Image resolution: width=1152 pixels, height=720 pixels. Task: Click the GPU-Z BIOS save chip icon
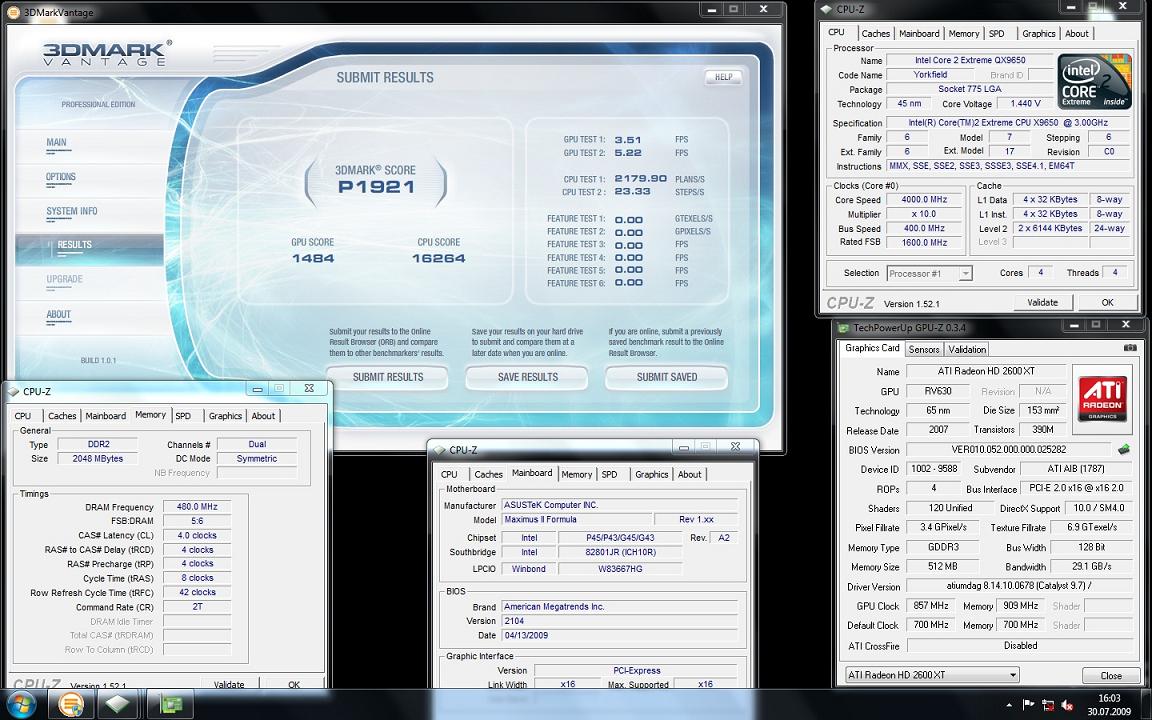[1124, 449]
